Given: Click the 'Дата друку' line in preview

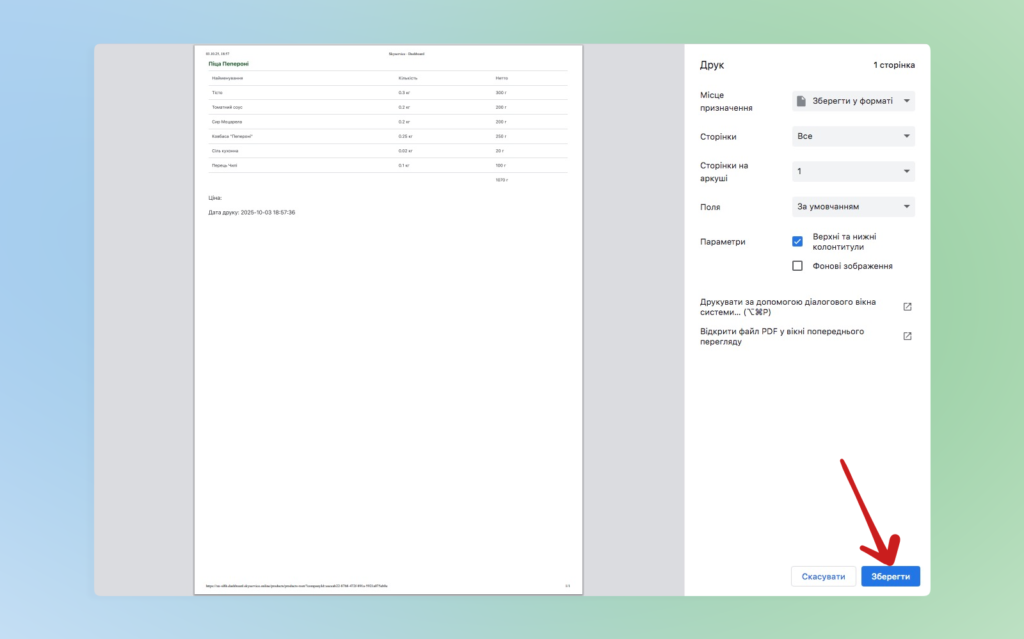Looking at the screenshot, I should coord(251,213).
